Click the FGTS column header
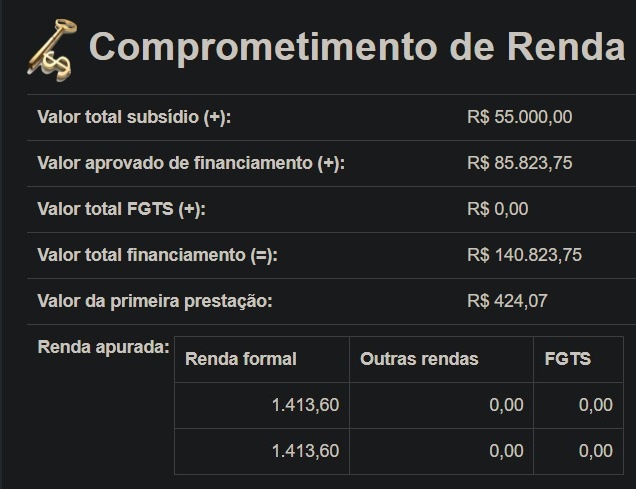 point(568,359)
